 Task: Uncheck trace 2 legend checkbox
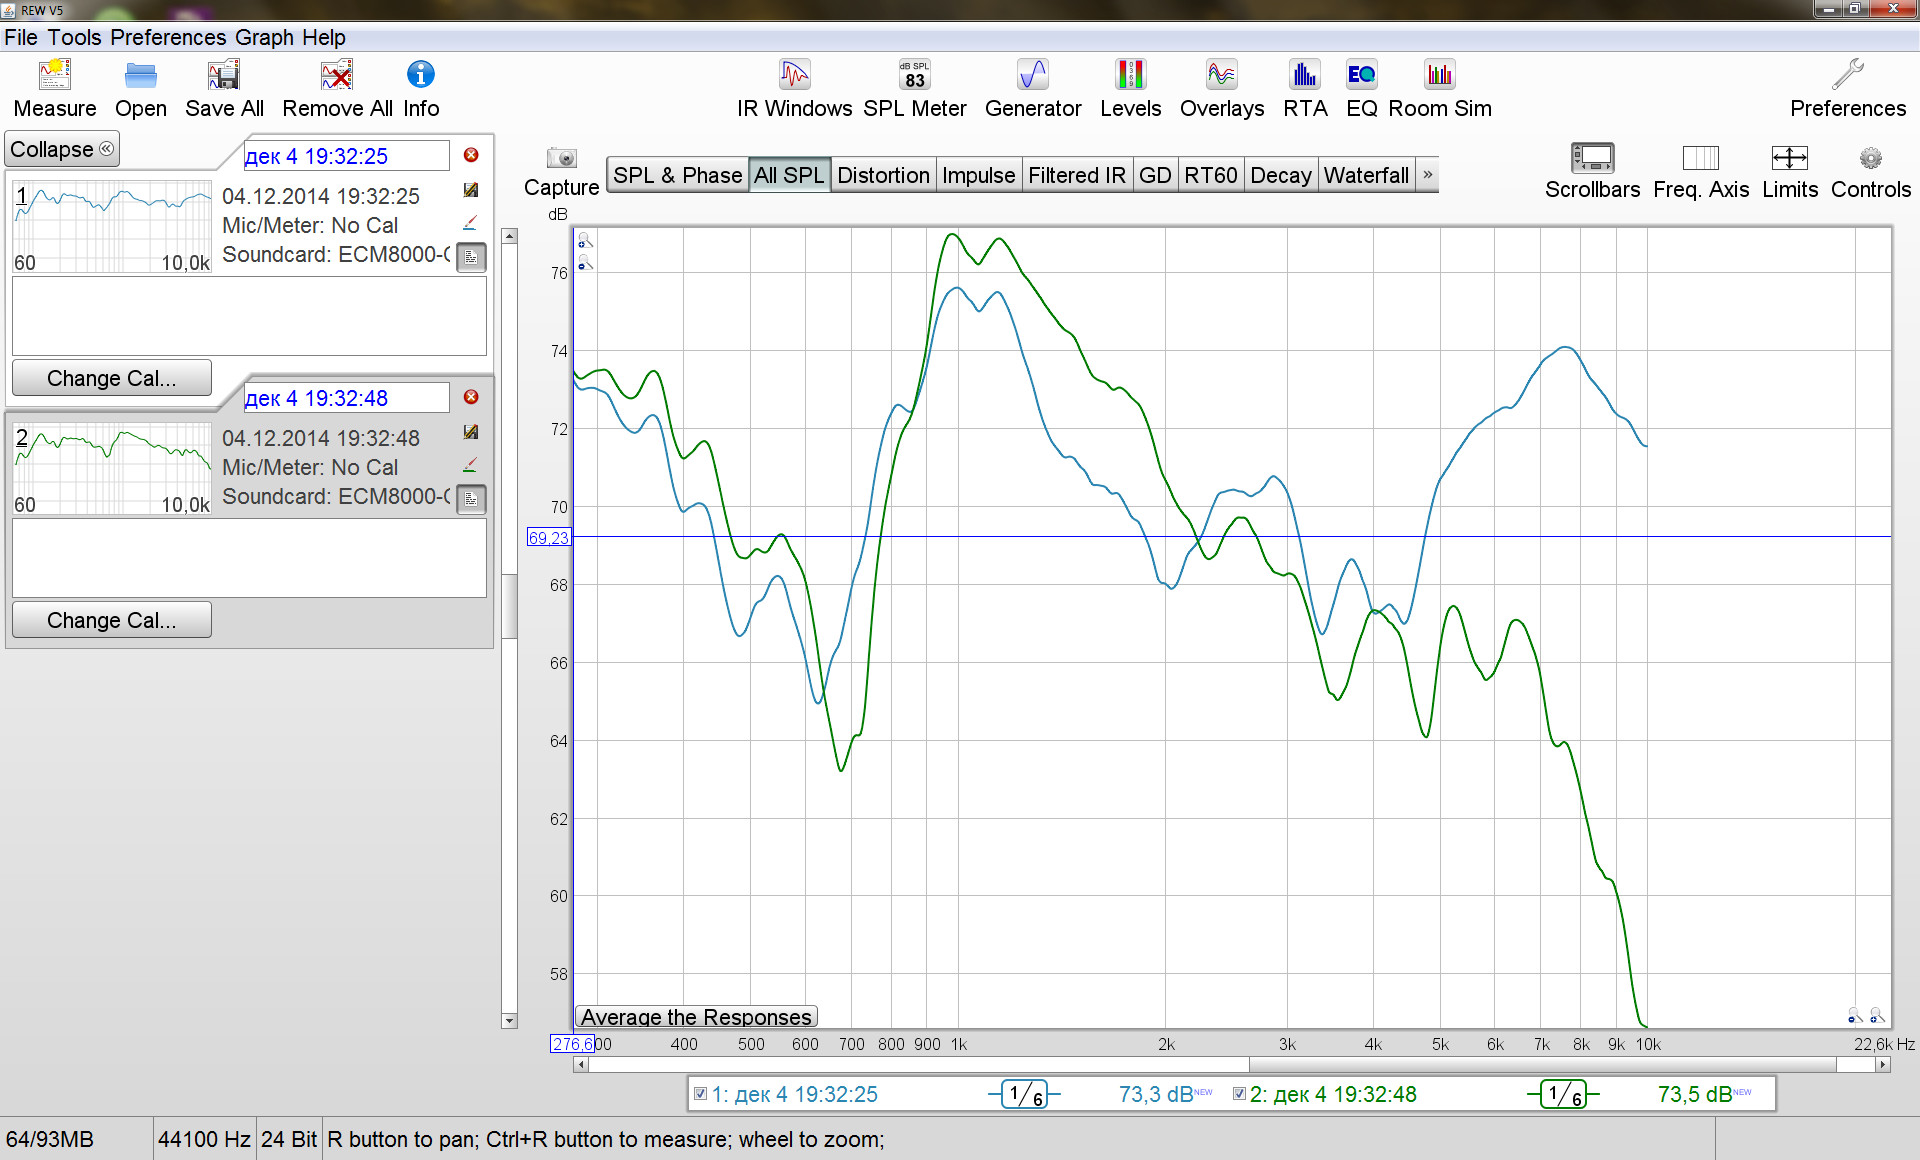point(1240,1094)
